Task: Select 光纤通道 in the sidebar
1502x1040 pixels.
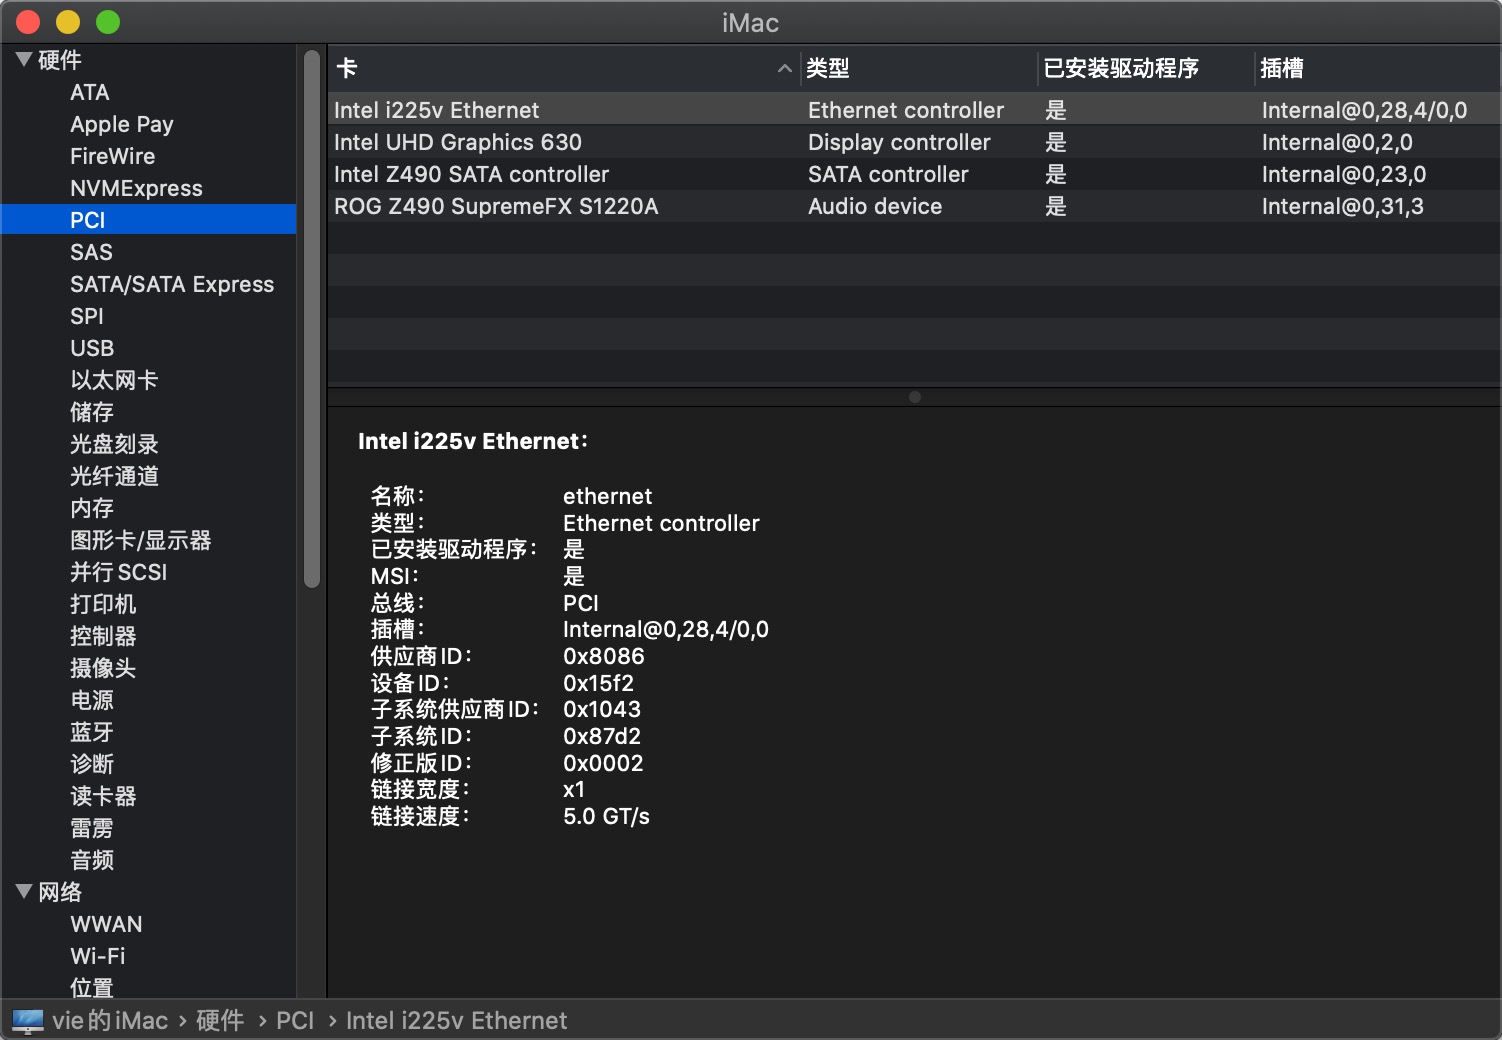Action: click(x=114, y=476)
